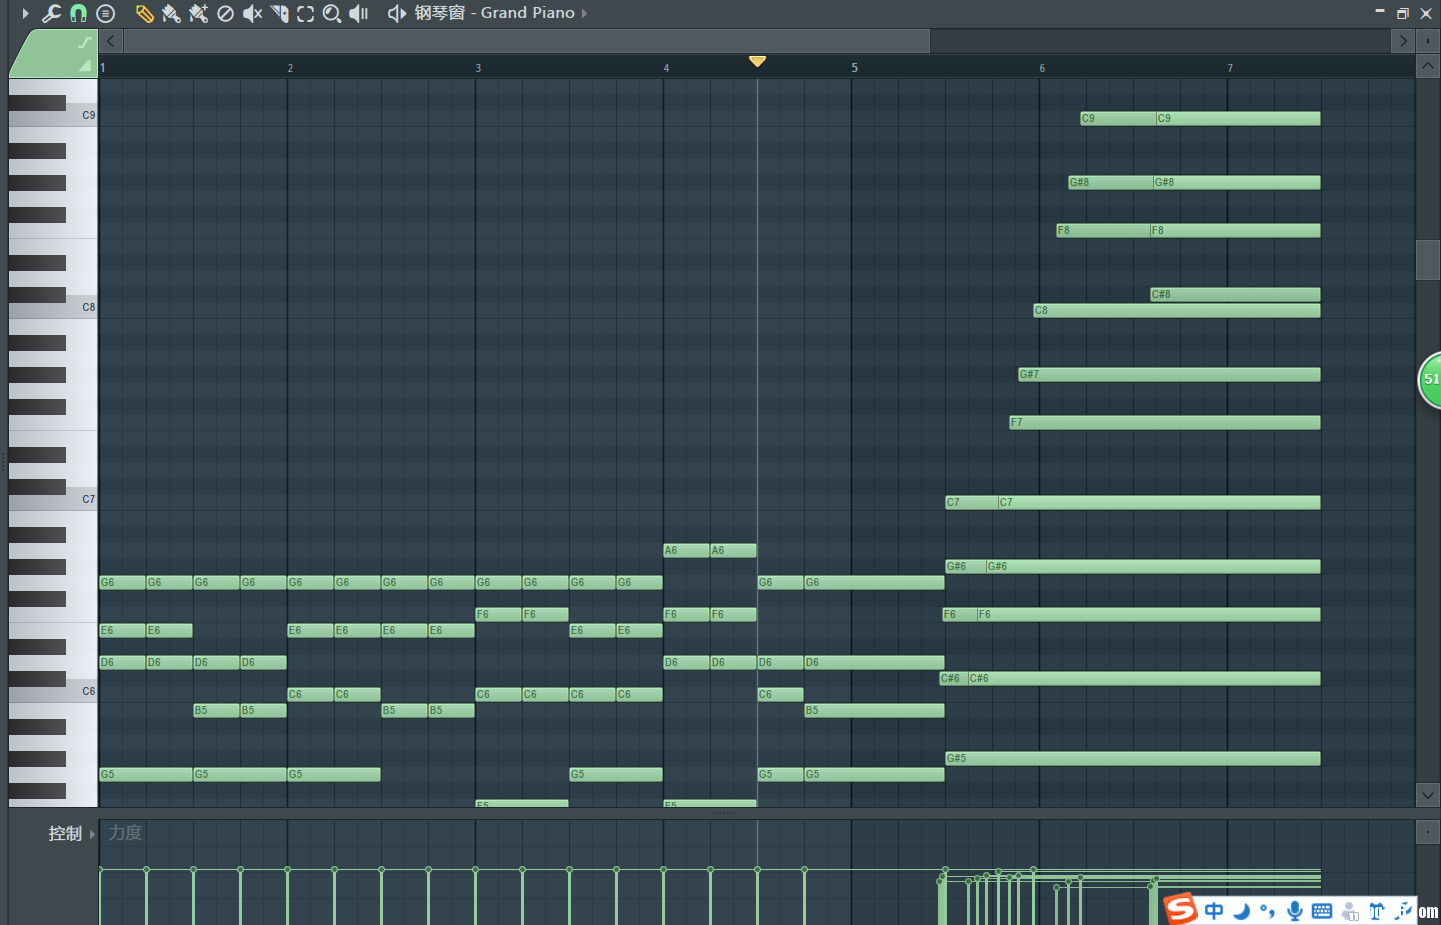Click the horizontal scroll left arrow
Image resolution: width=1441 pixels, height=925 pixels.
pyautogui.click(x=110, y=41)
